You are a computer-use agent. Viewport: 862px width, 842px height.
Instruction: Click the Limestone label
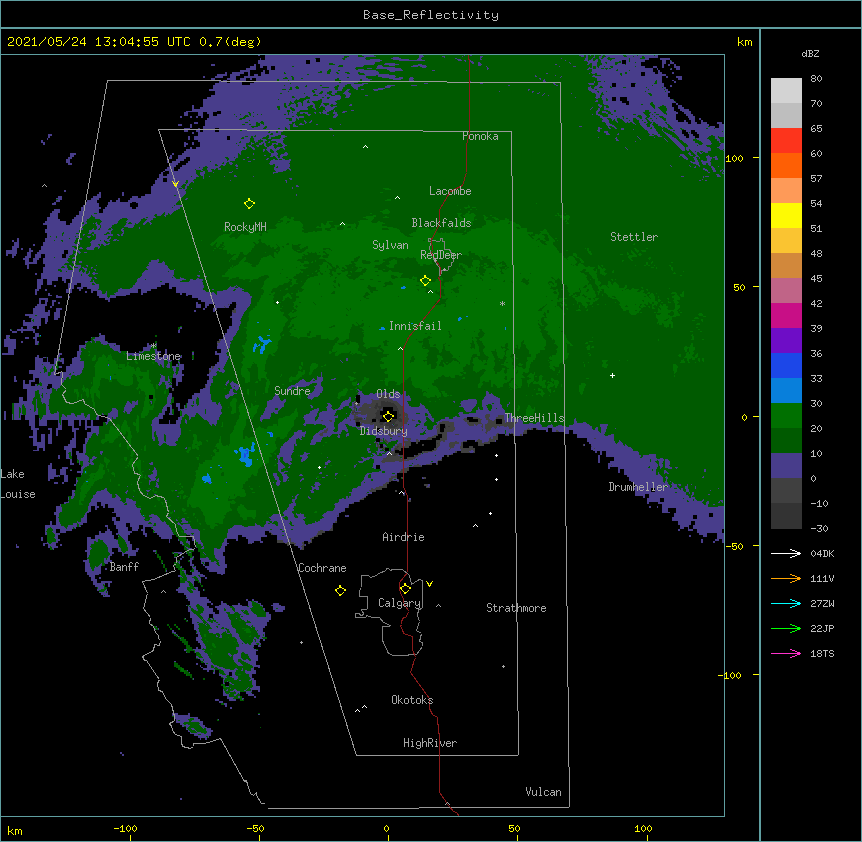(153, 356)
